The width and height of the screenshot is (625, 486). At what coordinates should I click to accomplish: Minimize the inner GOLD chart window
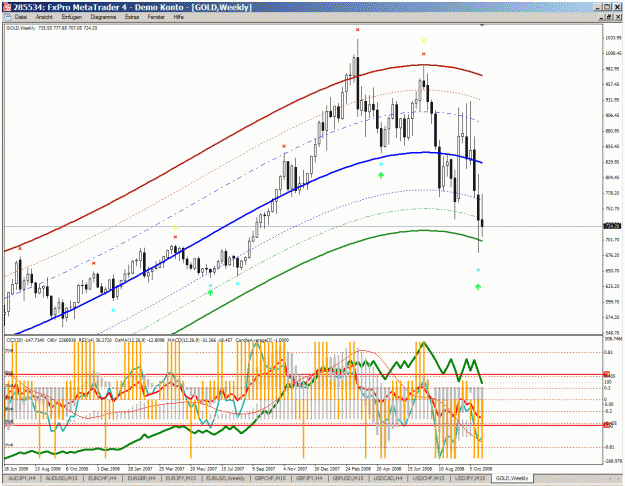pos(601,17)
